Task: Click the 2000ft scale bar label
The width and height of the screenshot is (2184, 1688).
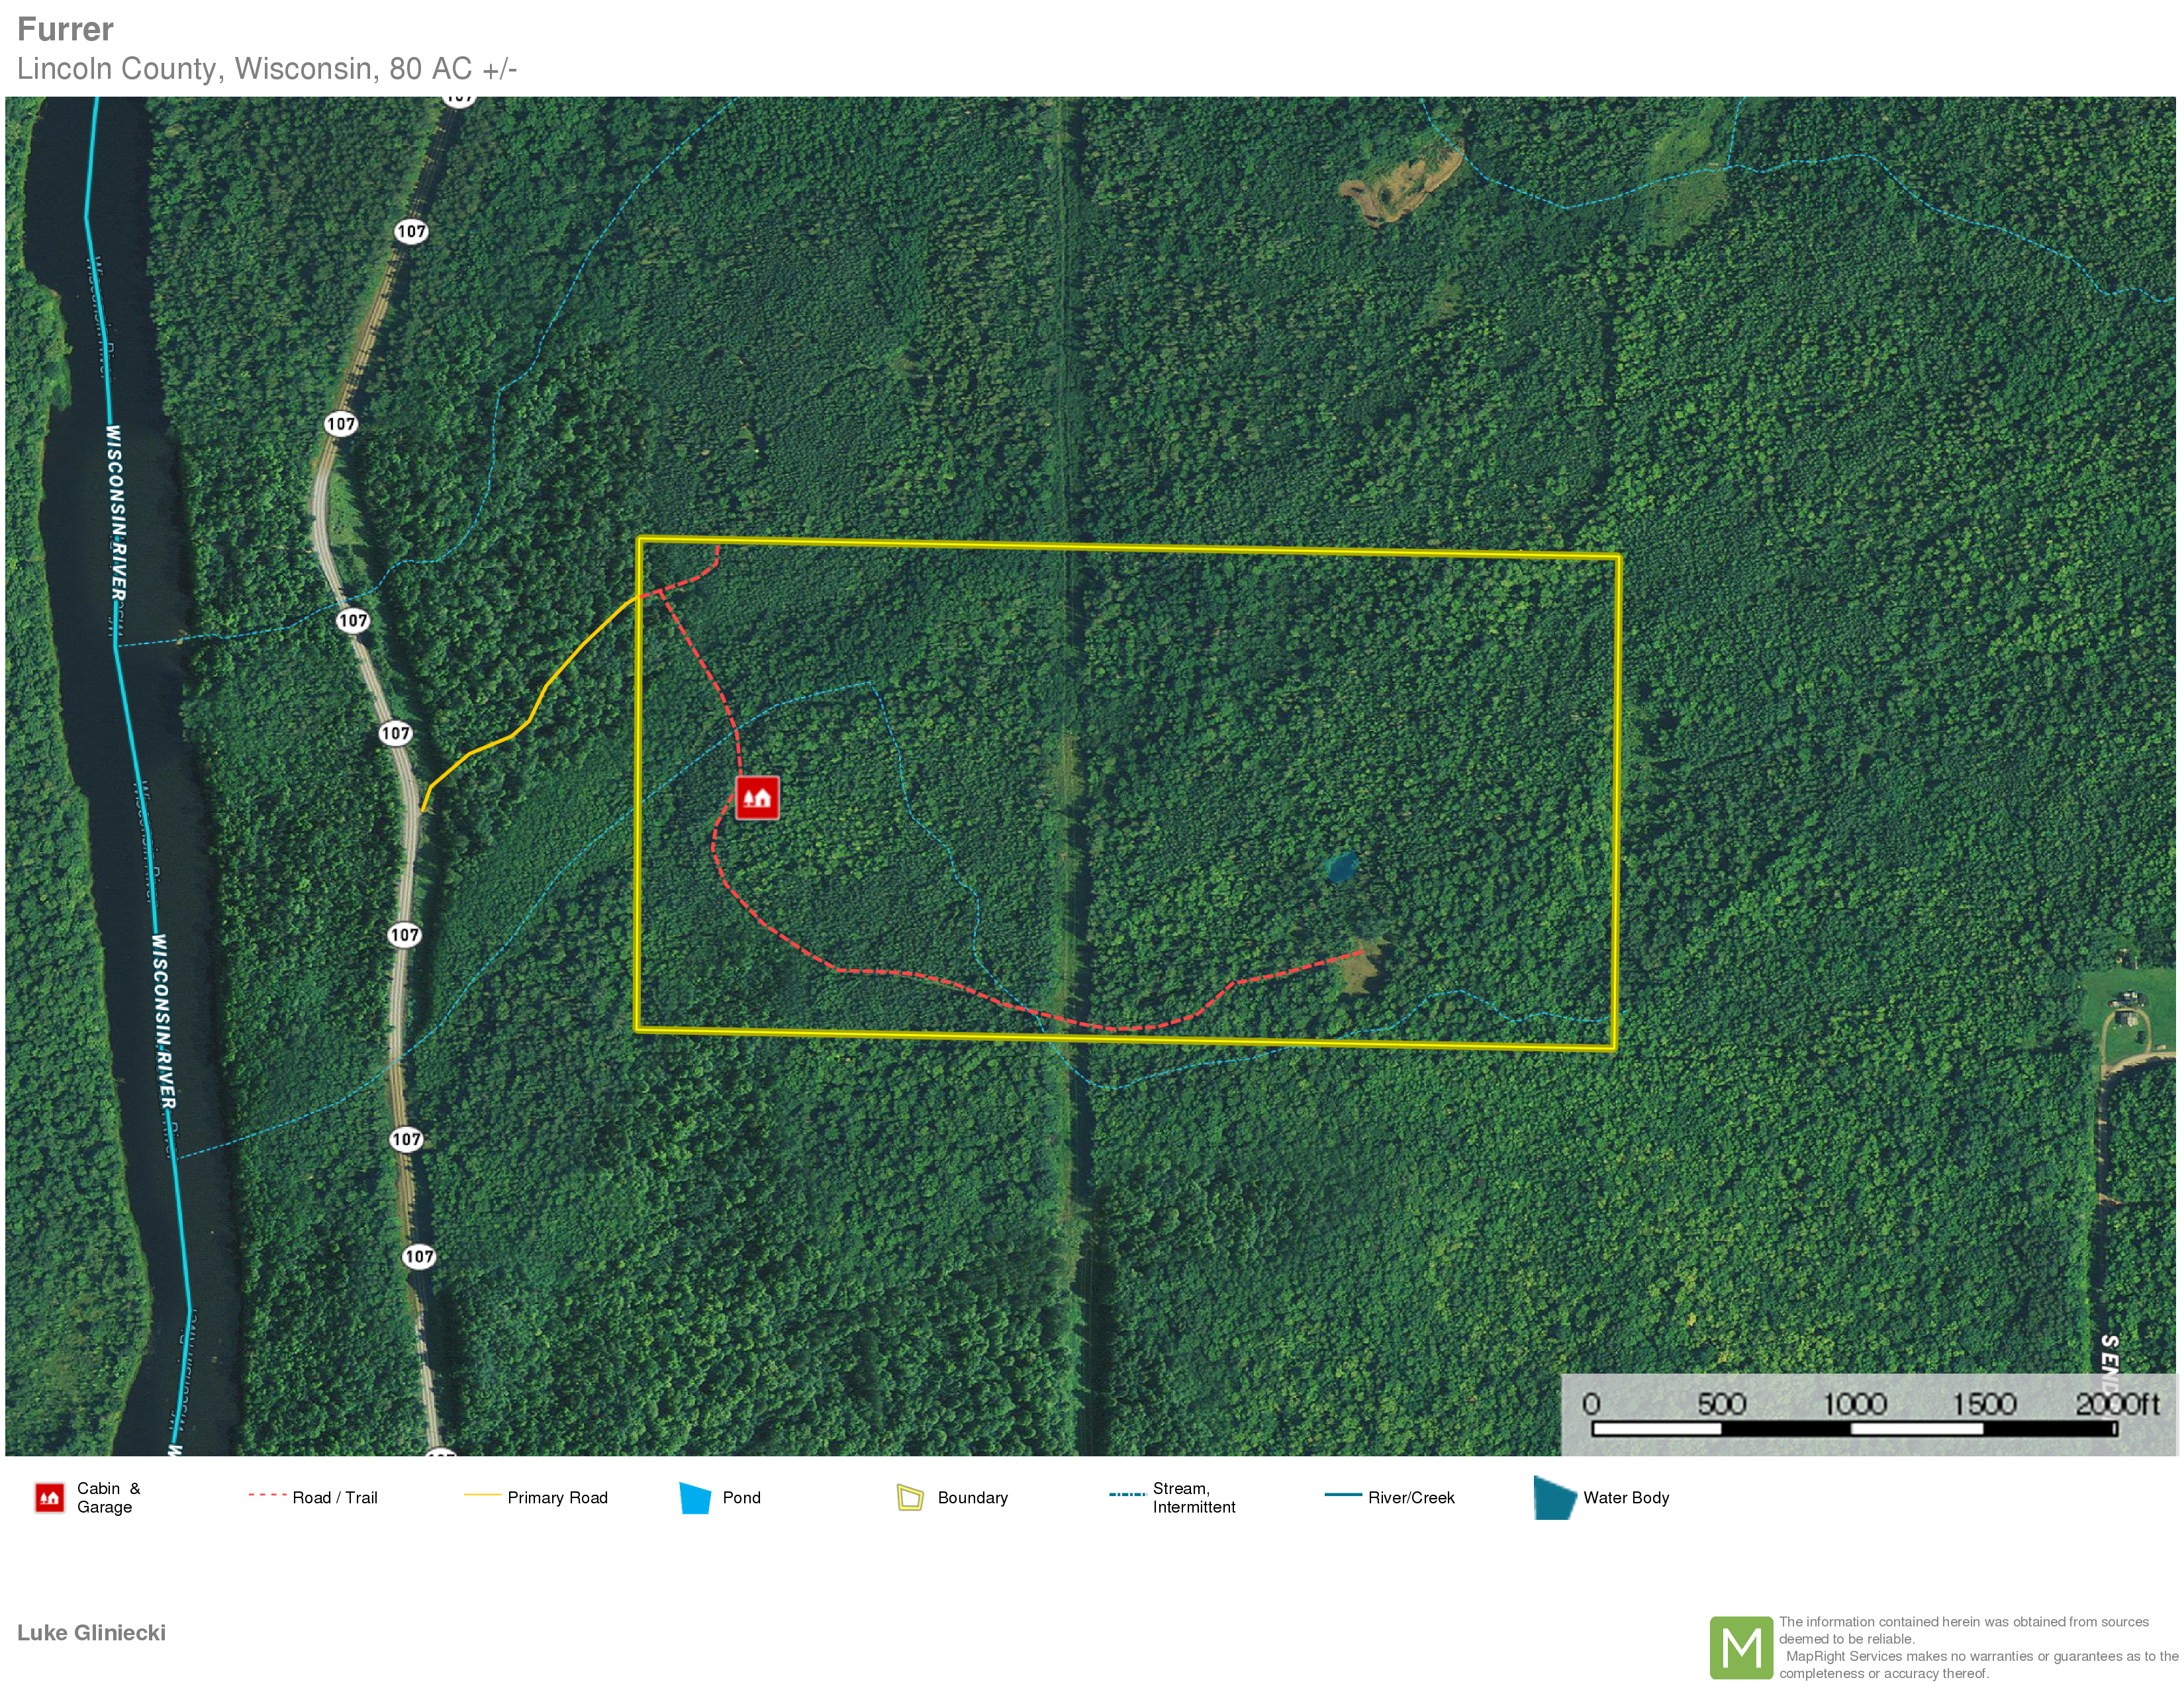Action: click(2117, 1404)
